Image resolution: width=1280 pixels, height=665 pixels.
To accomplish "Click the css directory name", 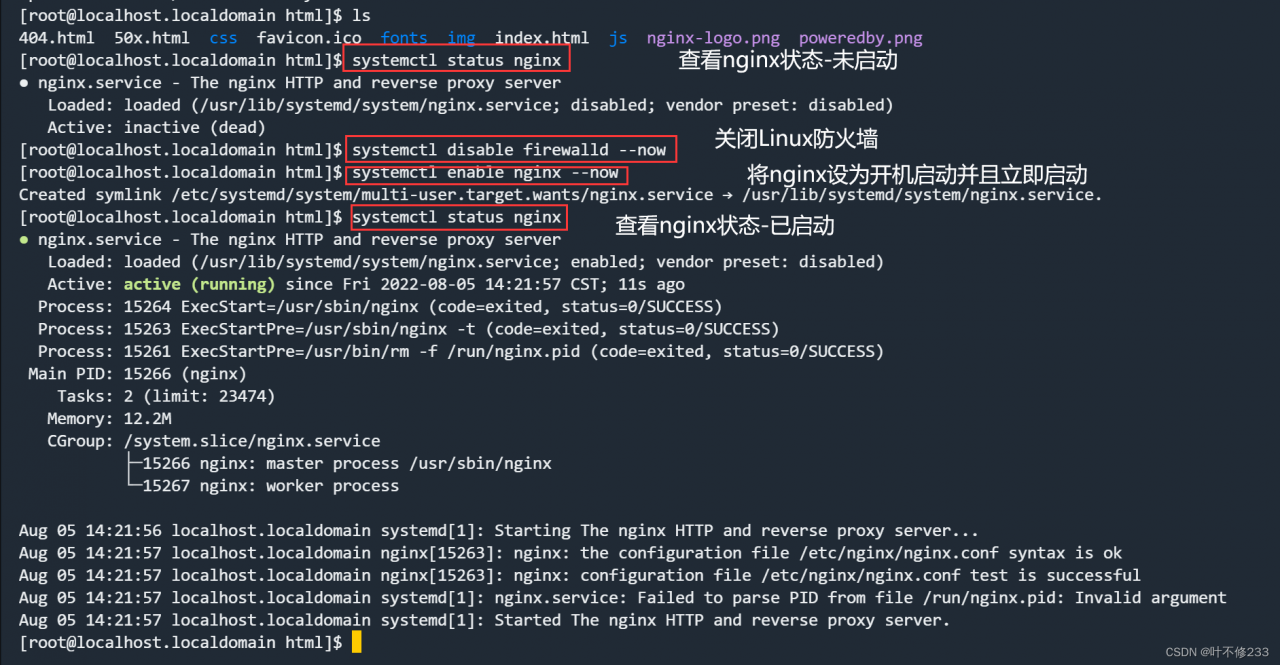I will tap(224, 39).
